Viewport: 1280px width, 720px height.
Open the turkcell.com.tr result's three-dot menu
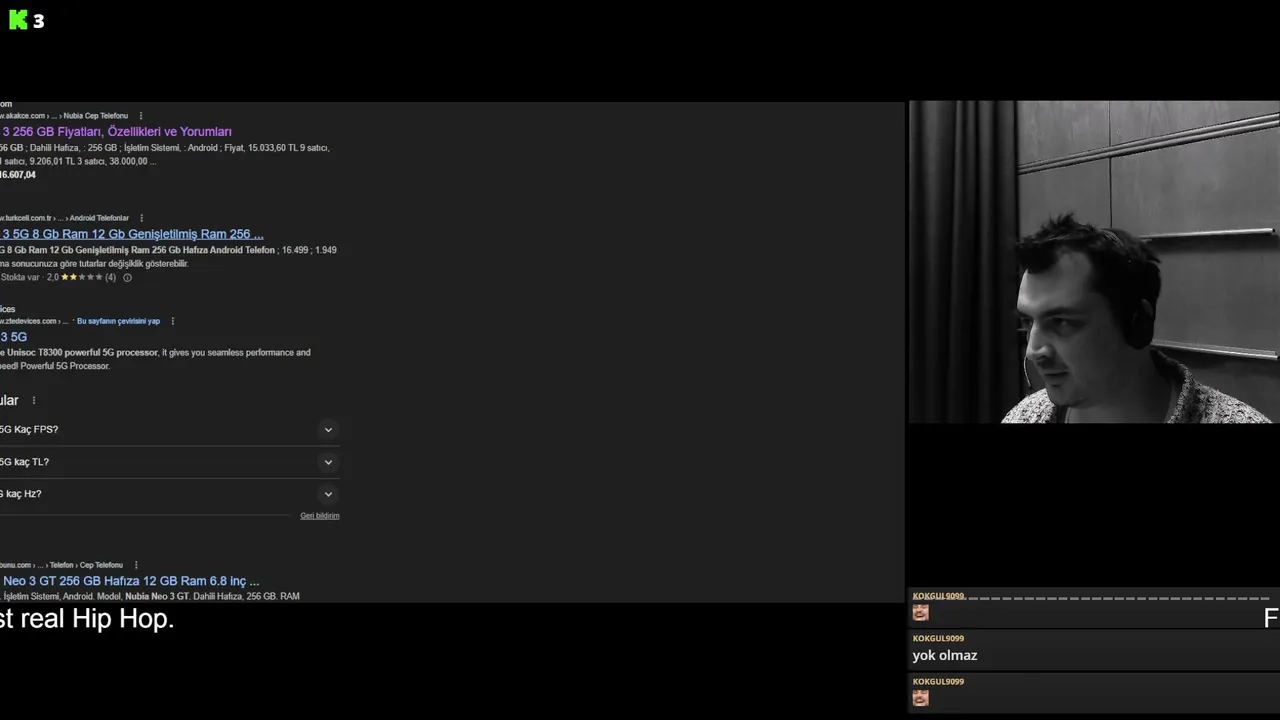click(141, 218)
